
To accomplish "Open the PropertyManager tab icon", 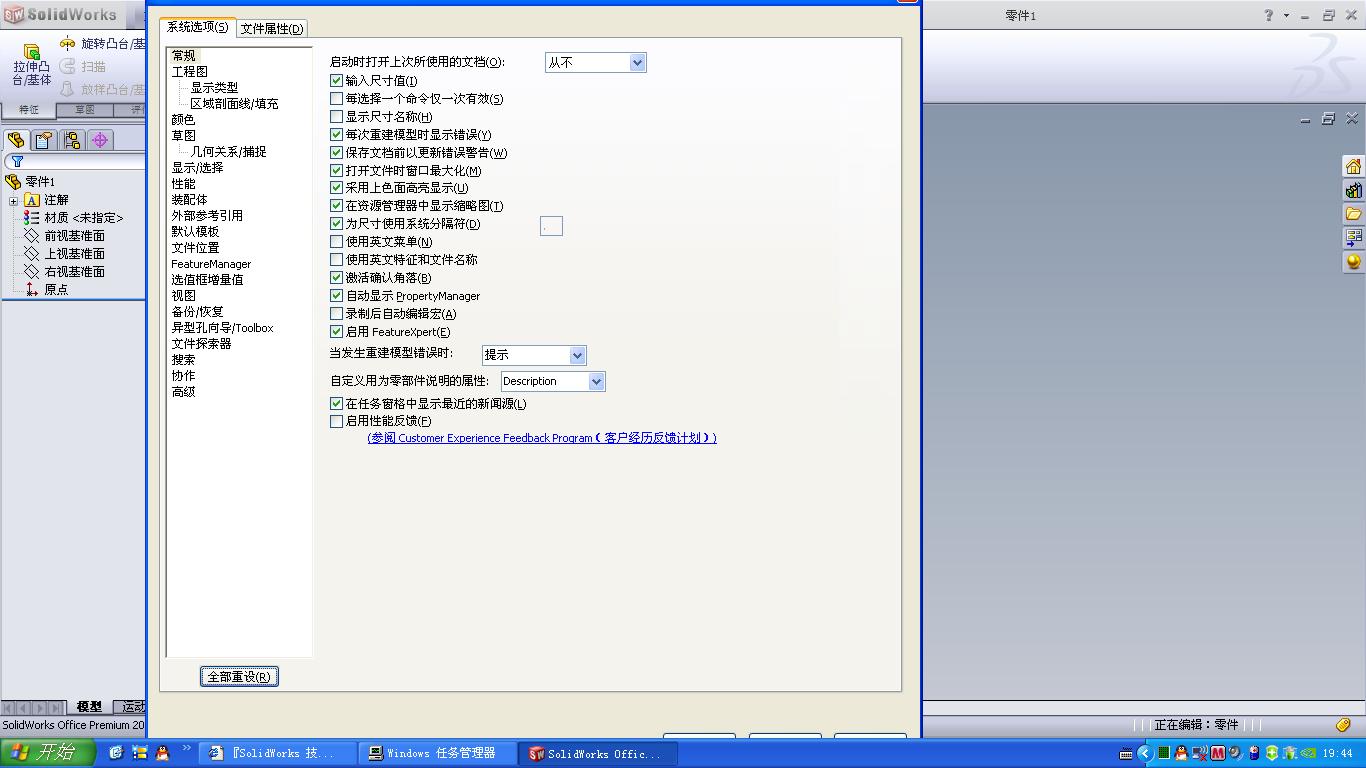I will pyautogui.click(x=44, y=140).
